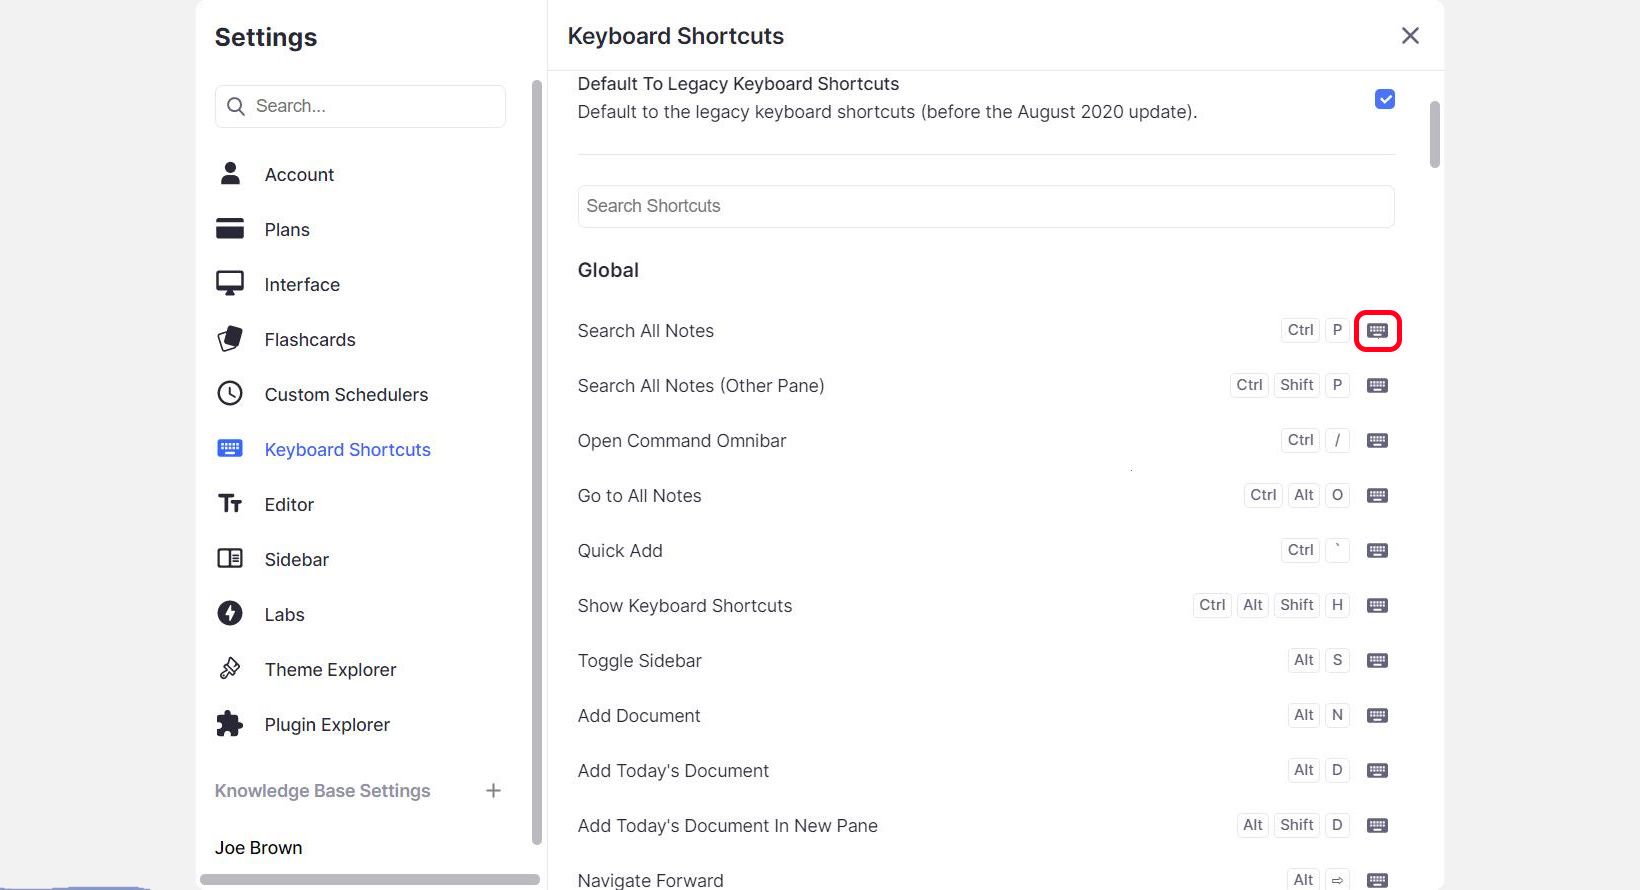Open the Theme Explorer page

click(330, 670)
